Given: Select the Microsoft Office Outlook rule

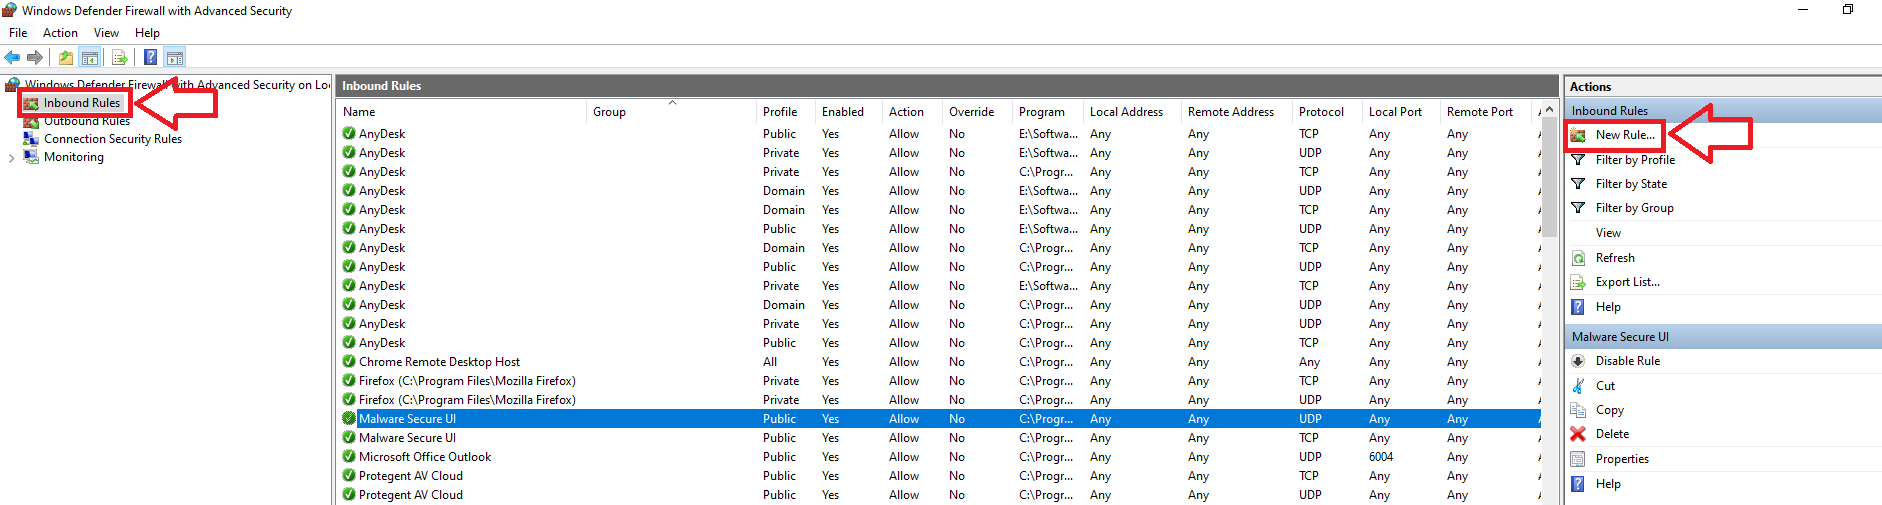Looking at the screenshot, I should tap(940, 457).
